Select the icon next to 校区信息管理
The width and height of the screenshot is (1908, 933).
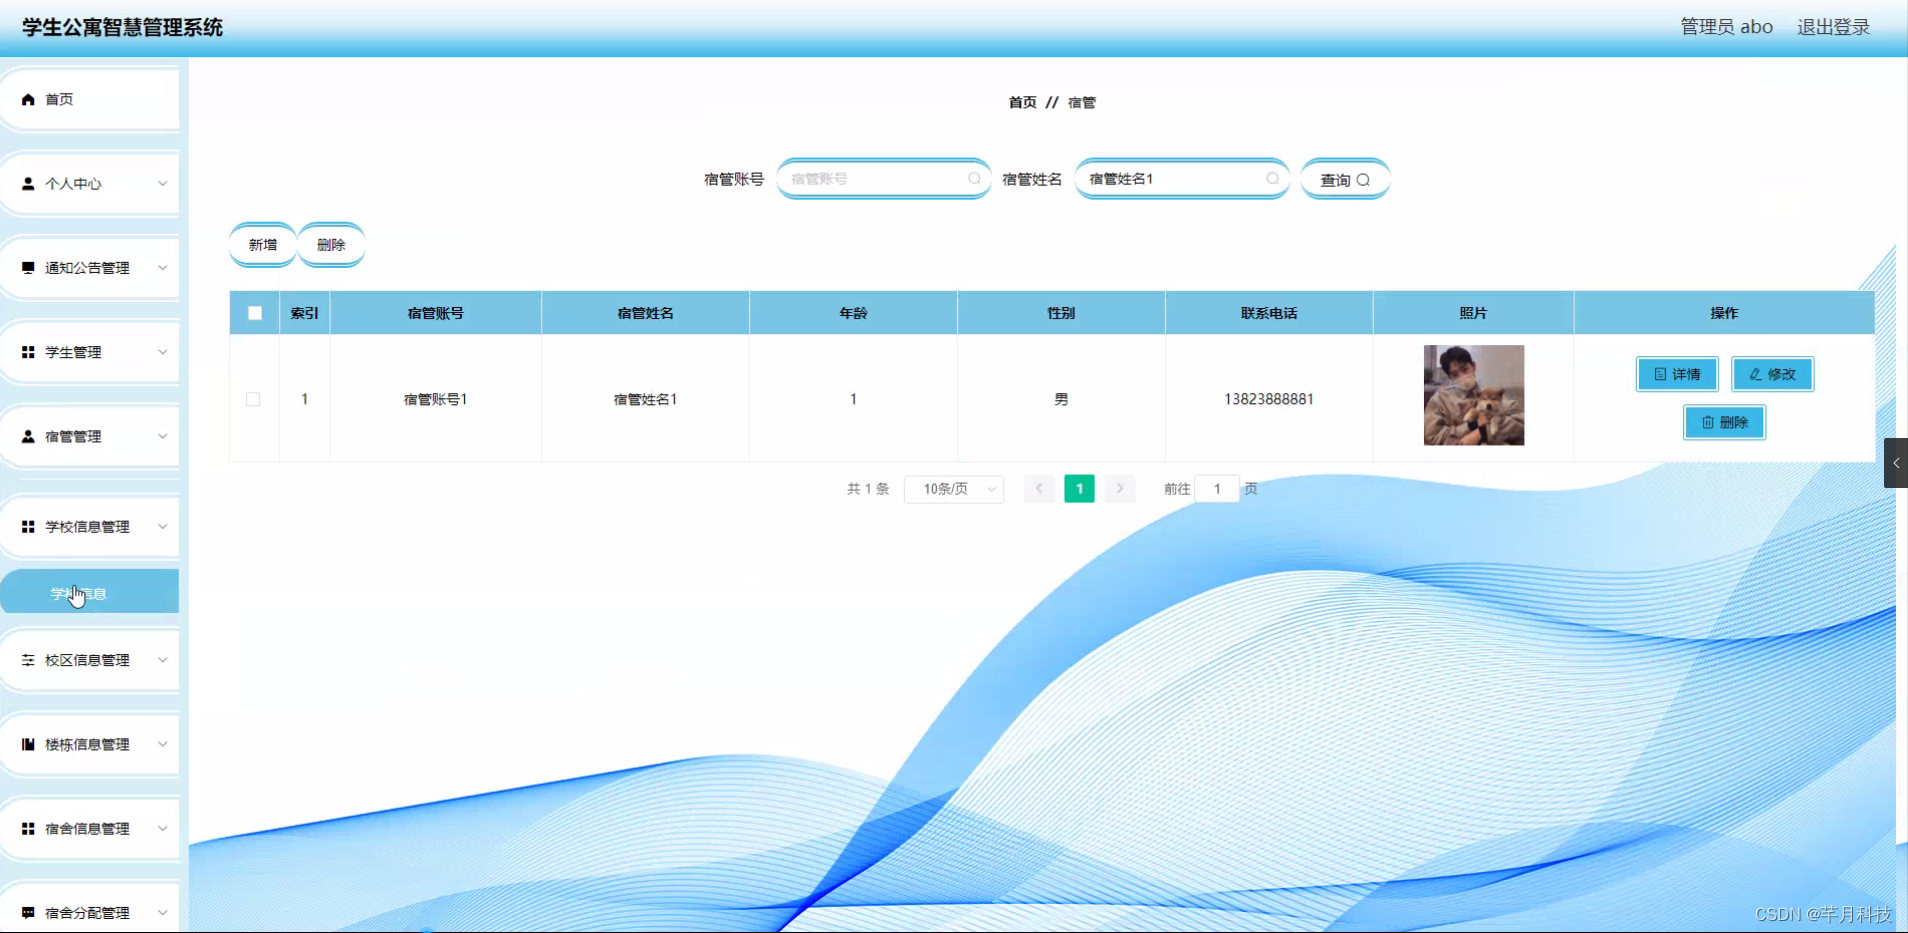[27, 660]
